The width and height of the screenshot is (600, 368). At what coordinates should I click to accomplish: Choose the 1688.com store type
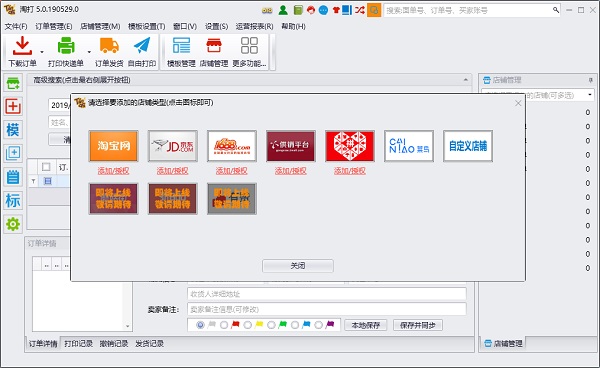pos(232,146)
